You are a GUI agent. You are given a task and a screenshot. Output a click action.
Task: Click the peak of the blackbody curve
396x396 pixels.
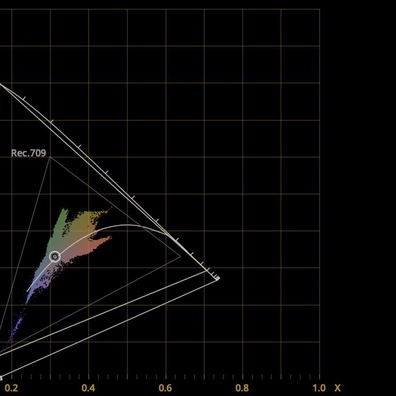[x=128, y=225]
